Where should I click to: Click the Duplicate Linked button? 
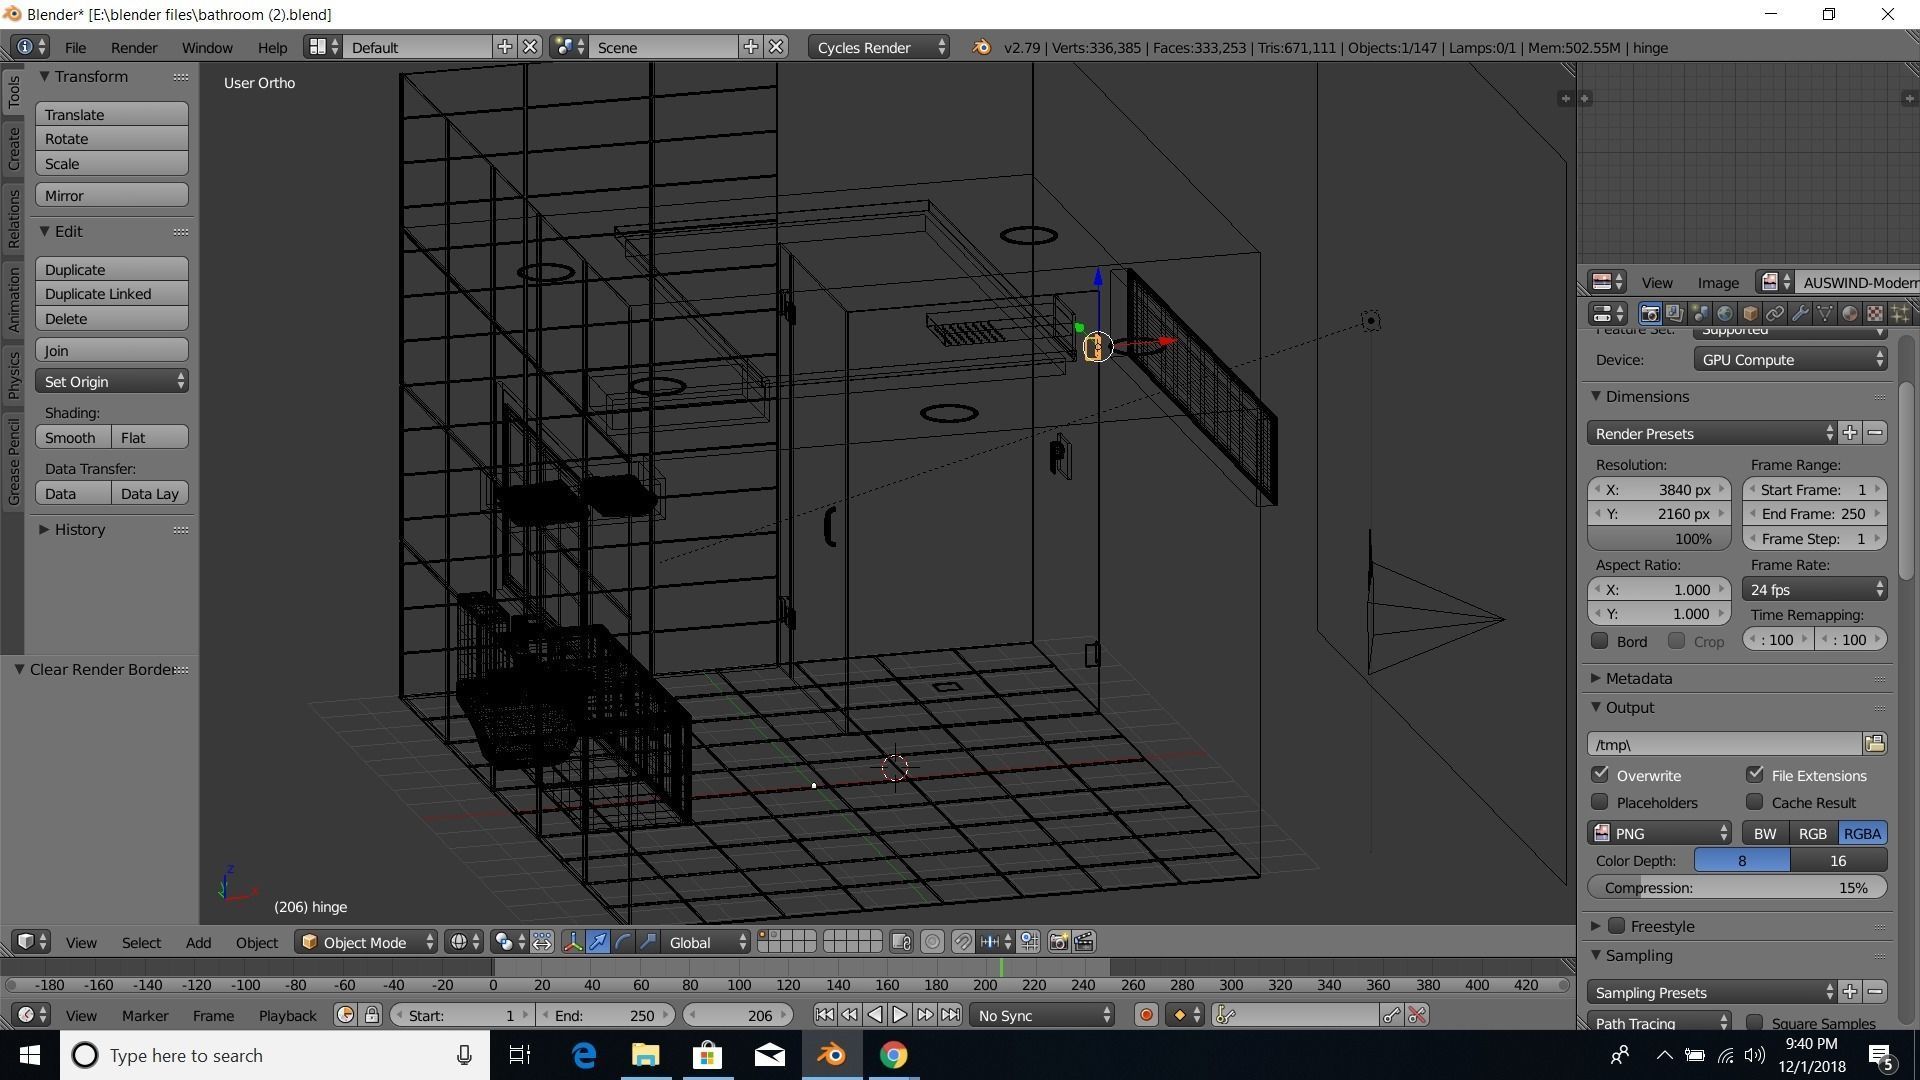(x=112, y=294)
